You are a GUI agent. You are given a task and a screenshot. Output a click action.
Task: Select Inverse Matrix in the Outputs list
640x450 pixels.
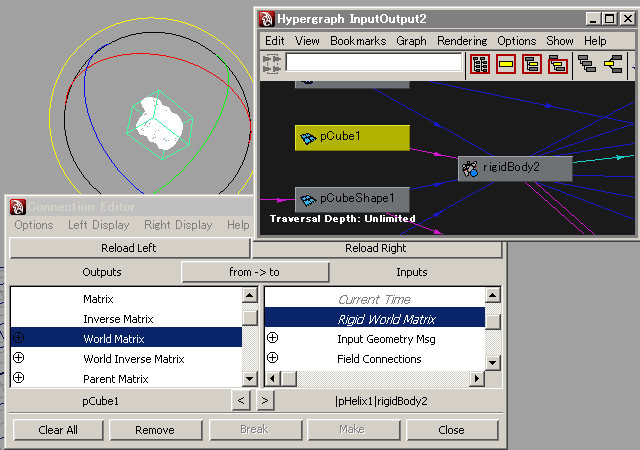click(127, 319)
